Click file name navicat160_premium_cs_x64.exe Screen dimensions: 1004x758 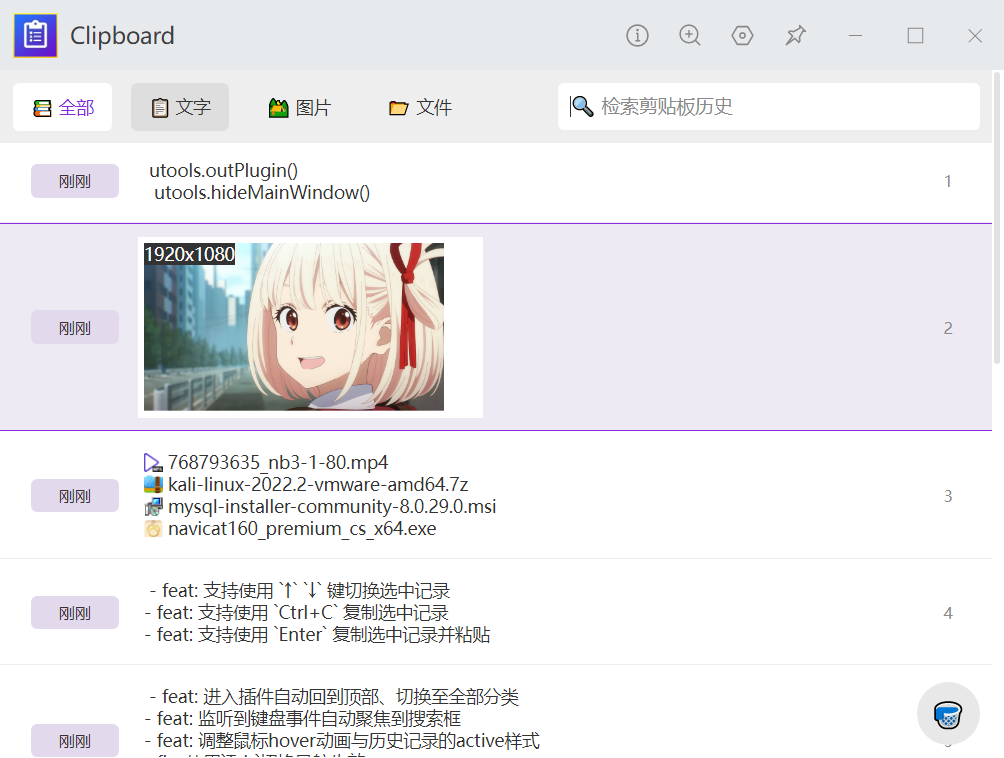pos(302,529)
